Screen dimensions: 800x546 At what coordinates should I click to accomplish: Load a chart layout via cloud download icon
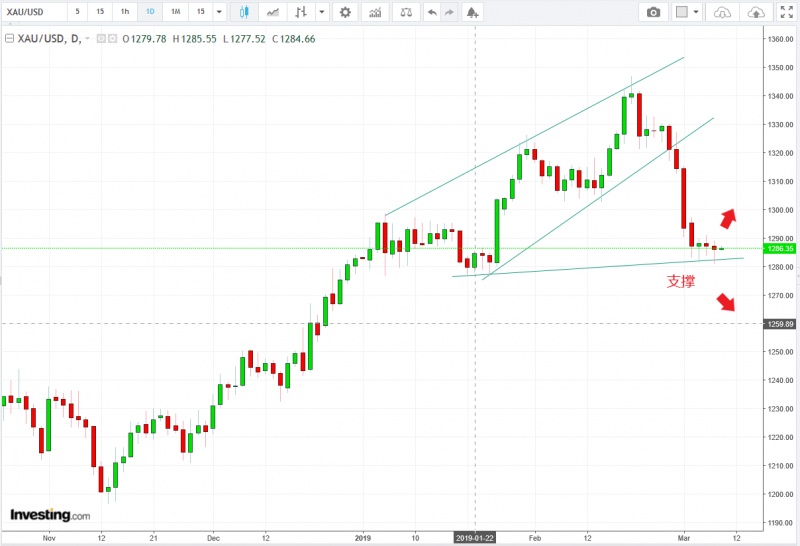pyautogui.click(x=722, y=12)
